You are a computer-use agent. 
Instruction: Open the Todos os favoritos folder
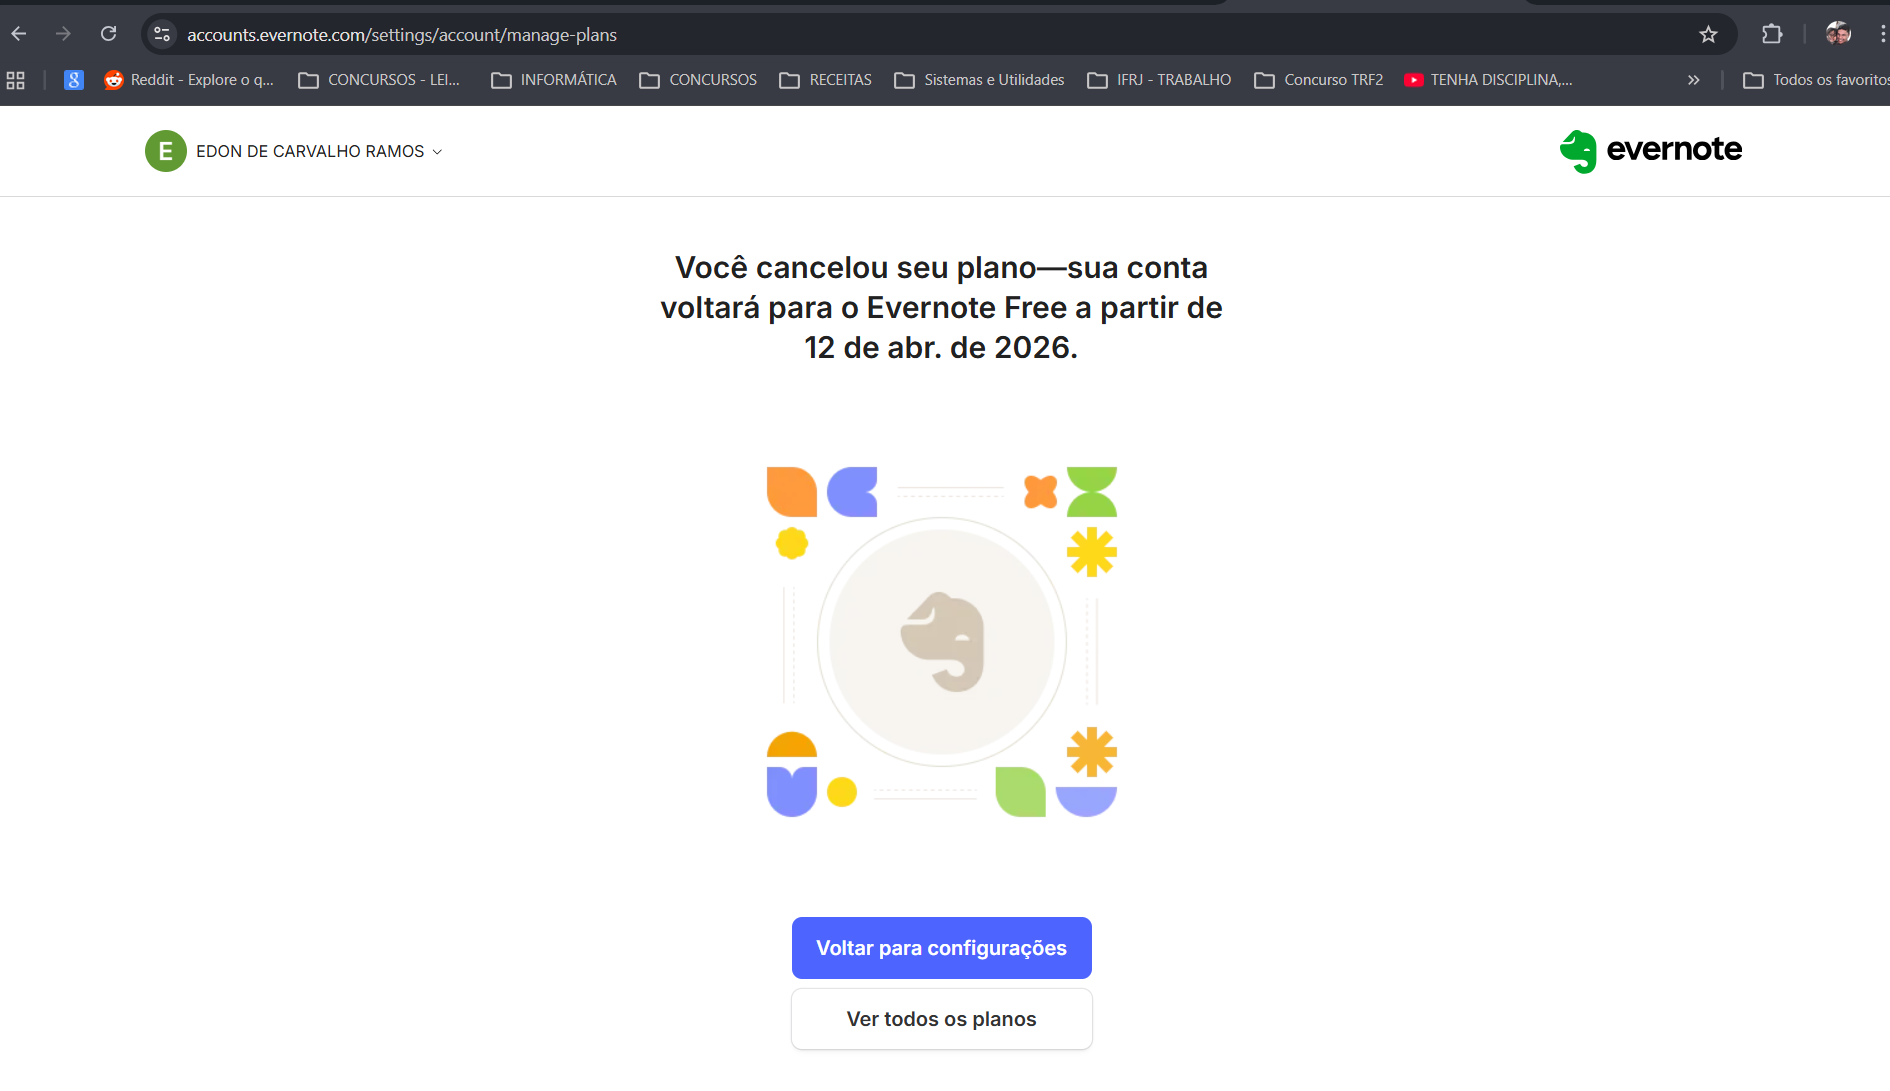click(1816, 80)
